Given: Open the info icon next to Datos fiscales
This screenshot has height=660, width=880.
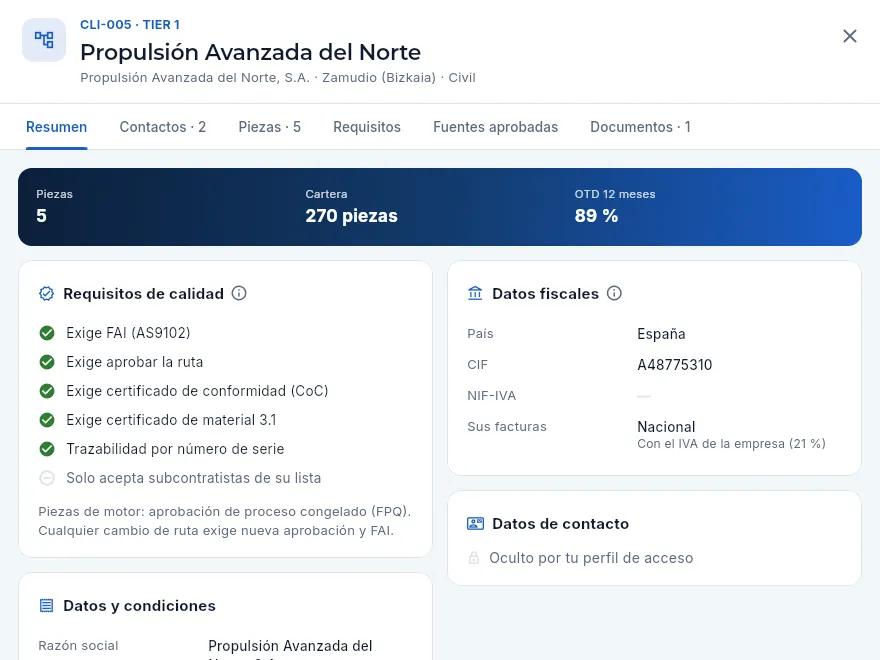Looking at the screenshot, I should click(x=615, y=293).
